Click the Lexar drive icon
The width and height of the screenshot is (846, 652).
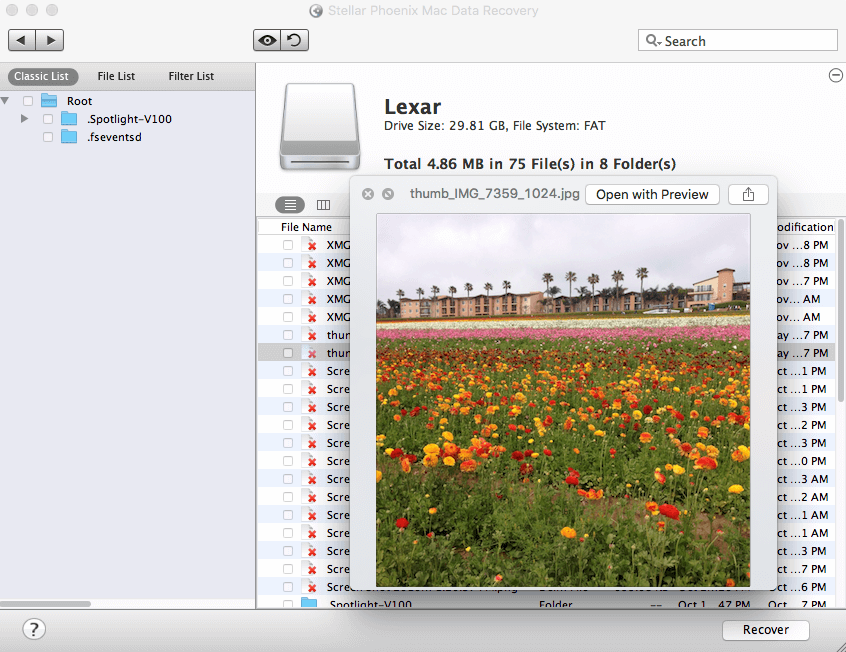(320, 126)
